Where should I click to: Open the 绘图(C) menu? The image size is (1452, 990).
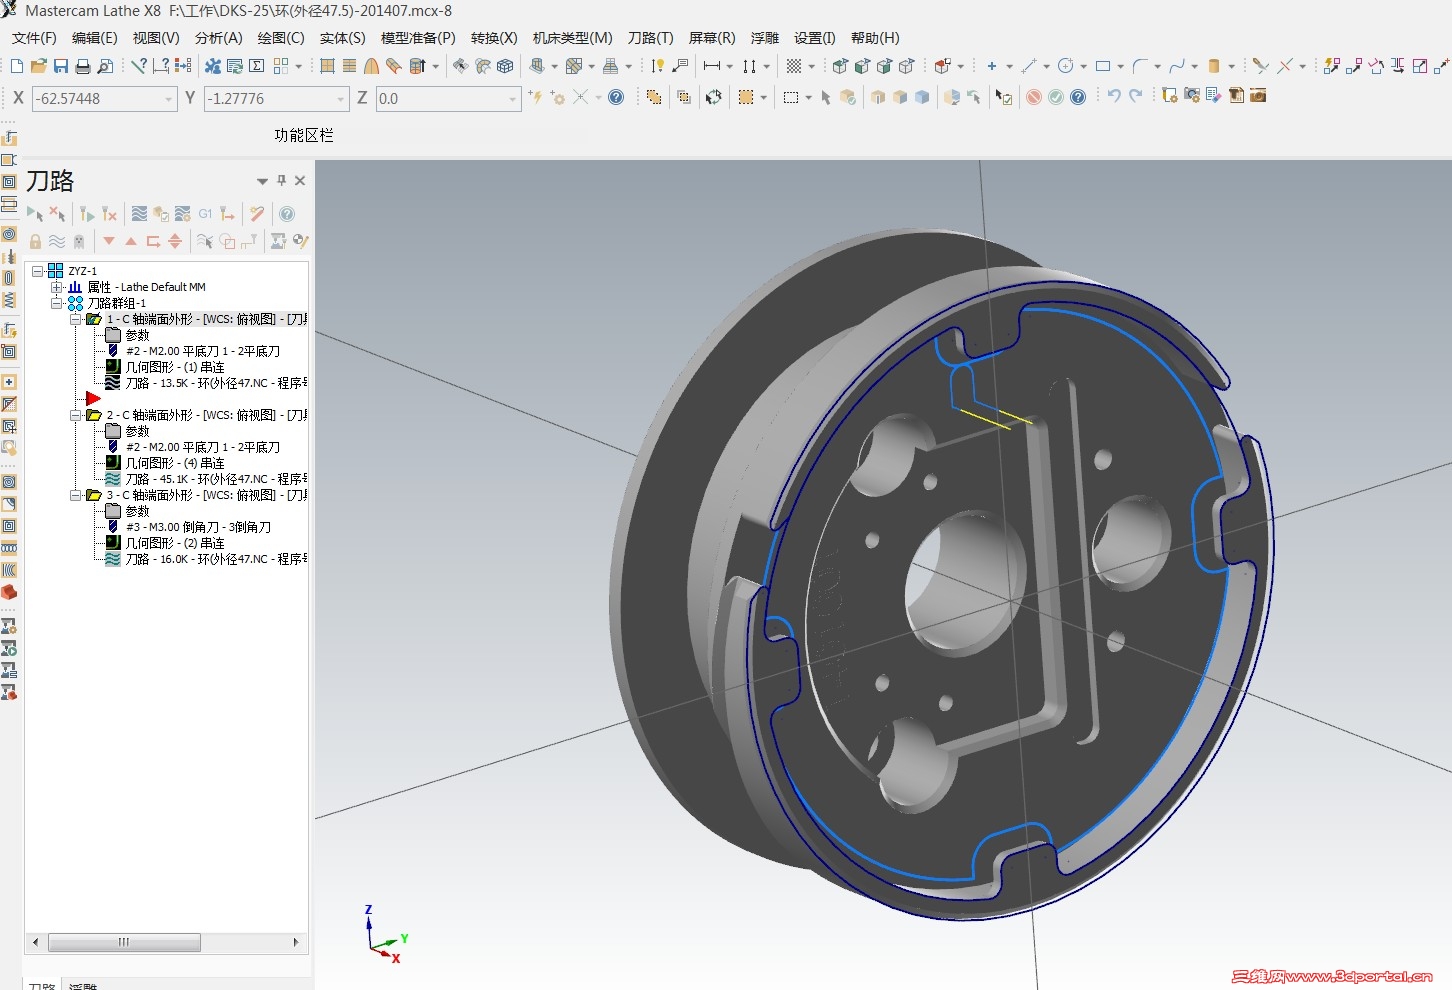coord(281,38)
